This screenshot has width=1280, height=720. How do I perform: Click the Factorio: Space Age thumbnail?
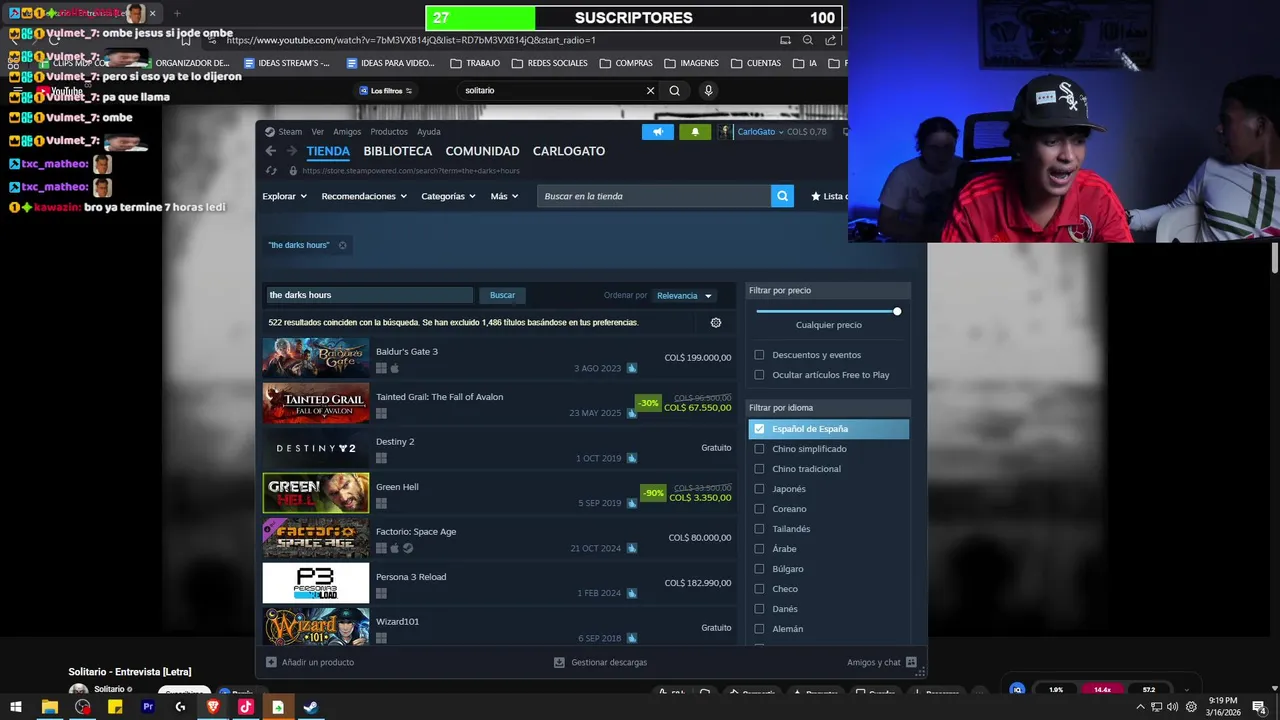coord(316,538)
